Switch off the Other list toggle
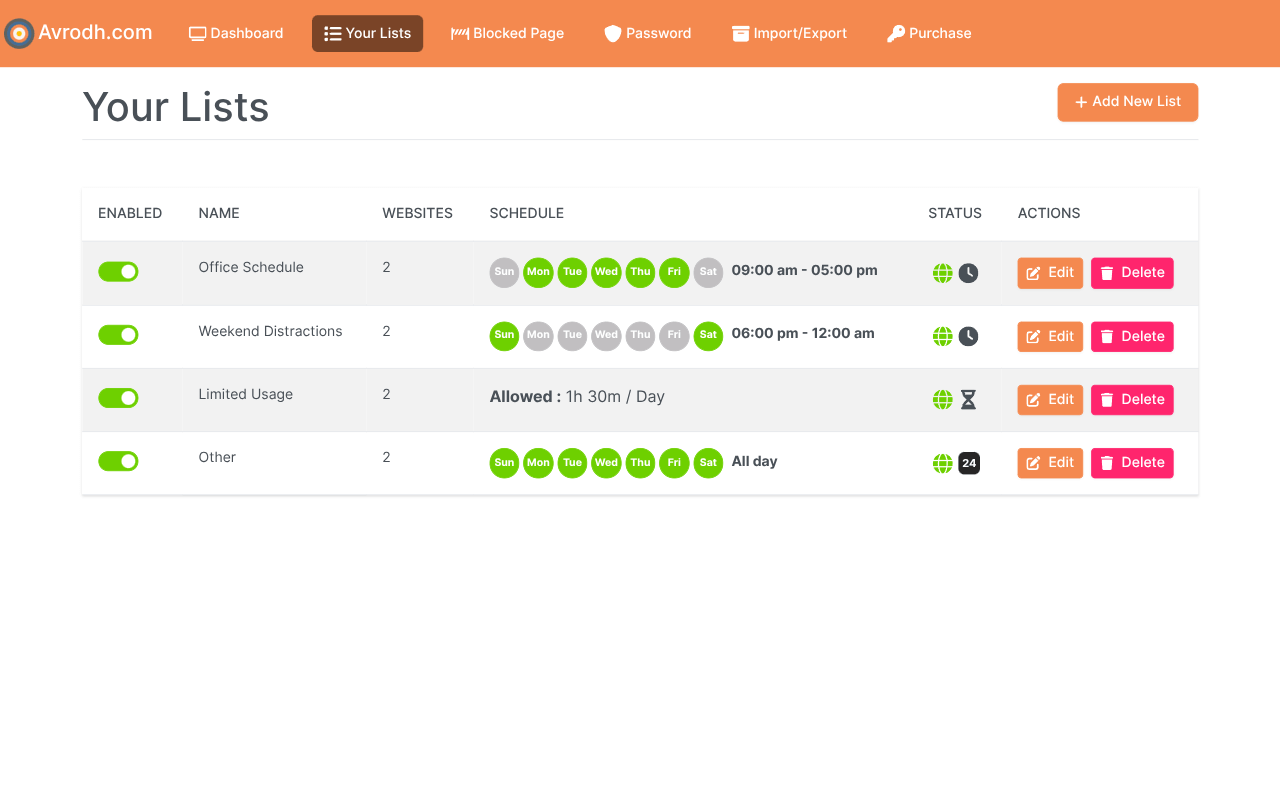The image size is (1280, 800). (x=118, y=461)
